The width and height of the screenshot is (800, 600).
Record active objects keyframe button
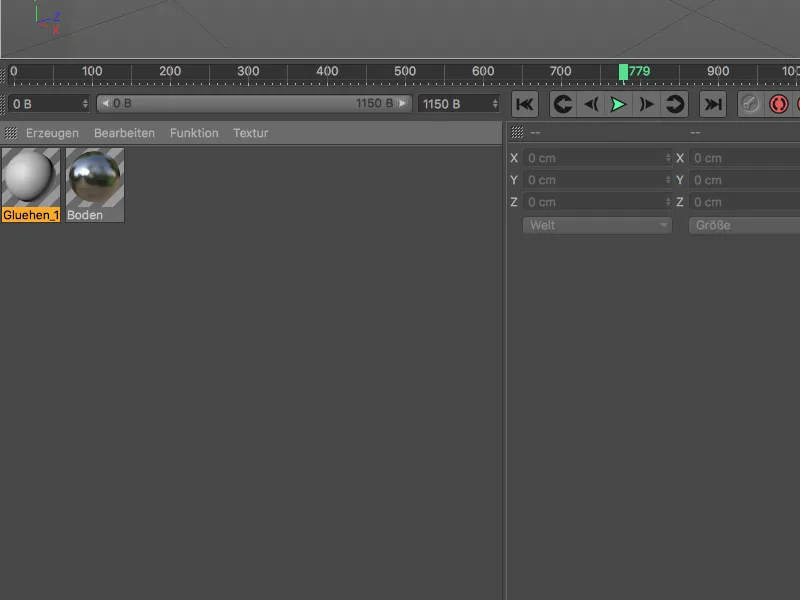coord(751,104)
